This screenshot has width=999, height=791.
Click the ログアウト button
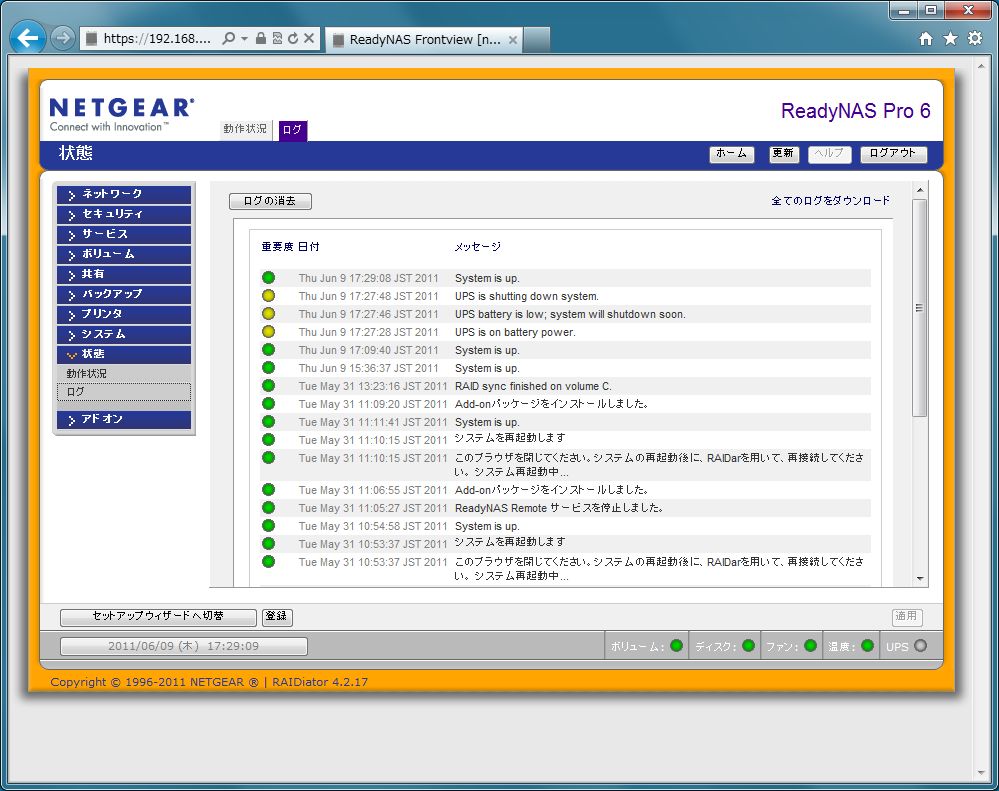pos(893,154)
